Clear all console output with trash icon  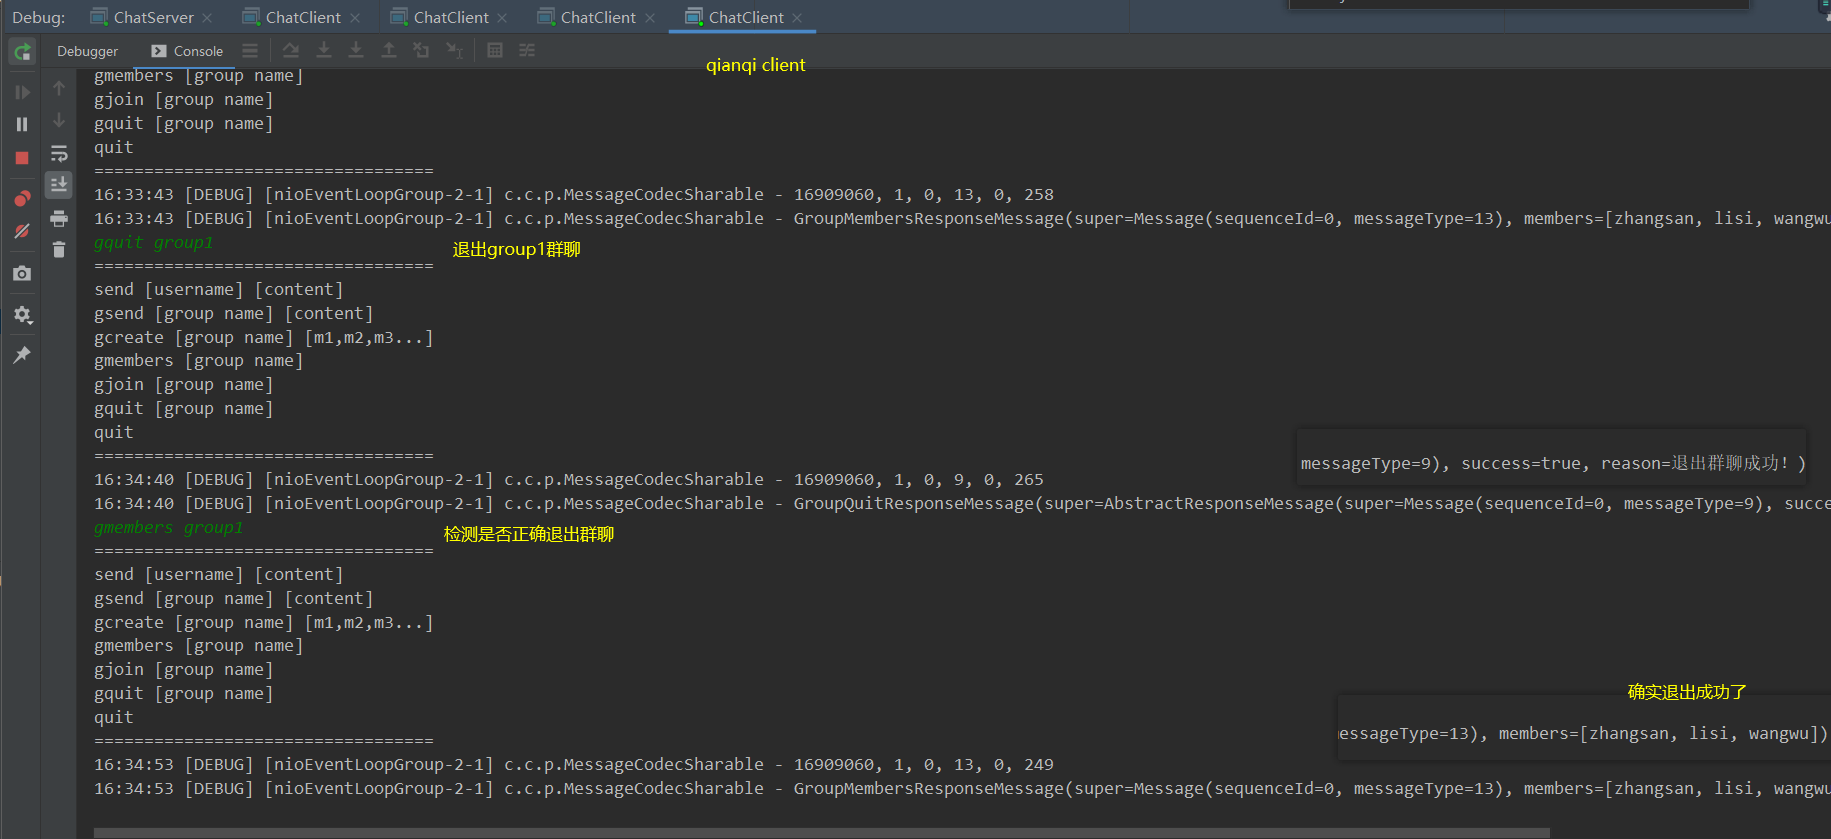click(x=59, y=250)
